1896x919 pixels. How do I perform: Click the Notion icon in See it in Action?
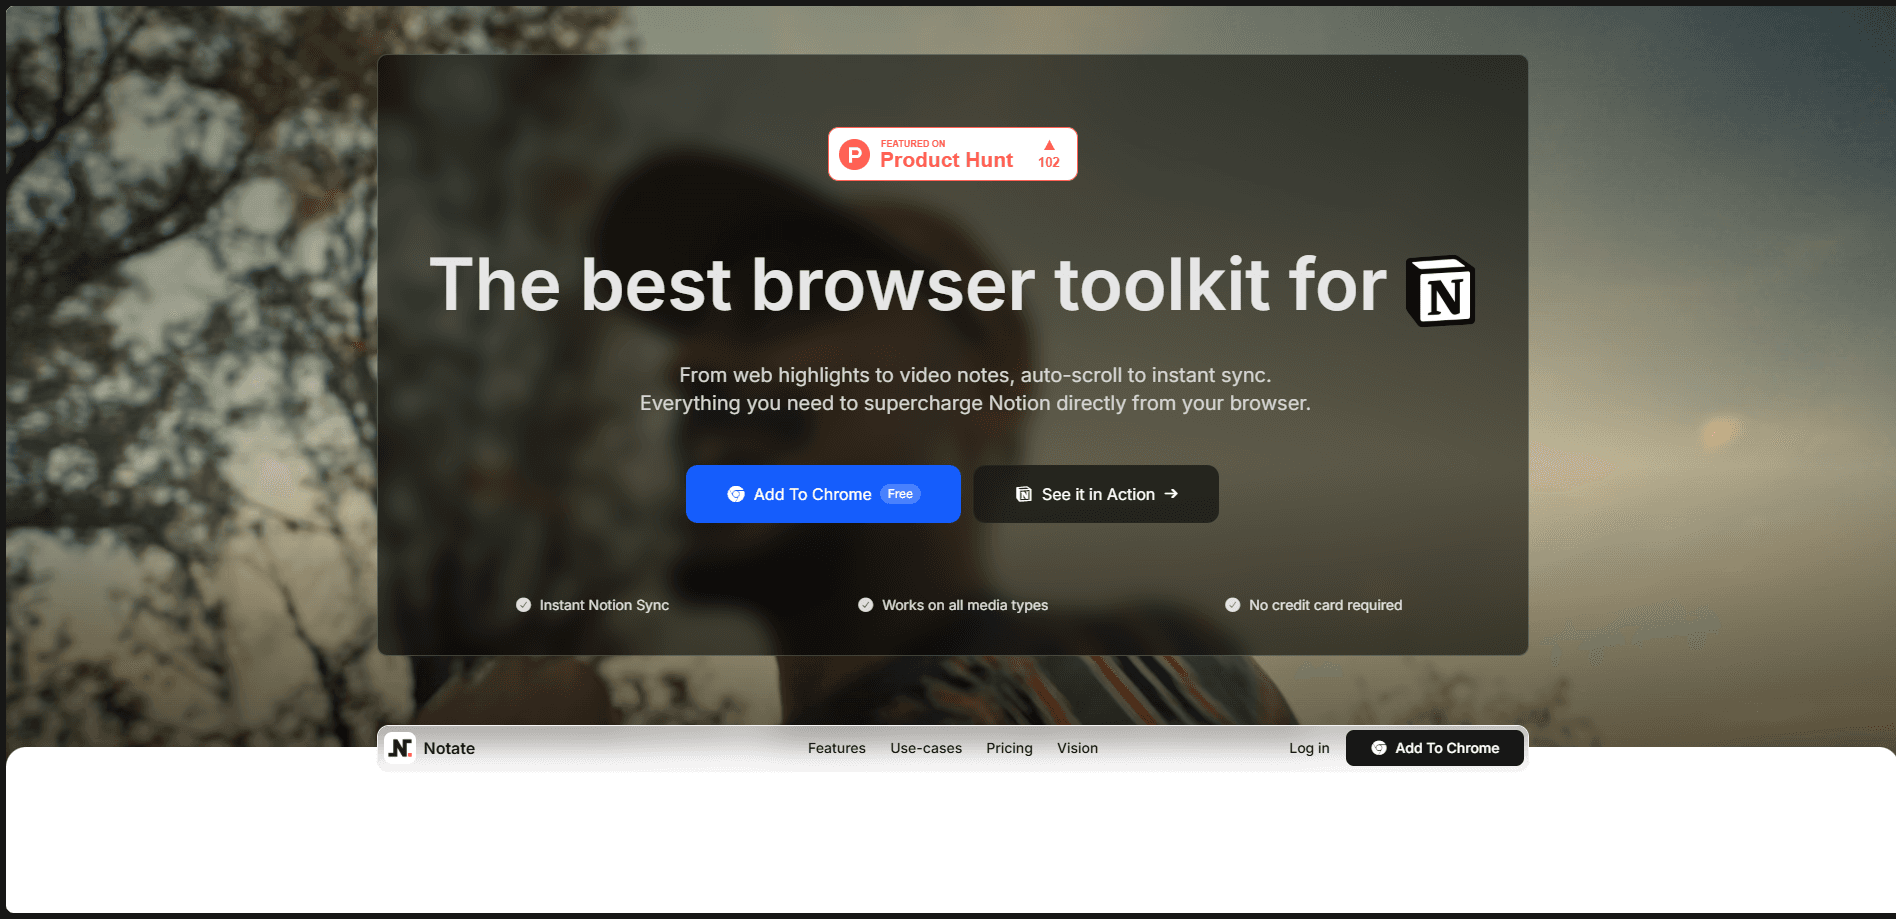[x=1024, y=494]
